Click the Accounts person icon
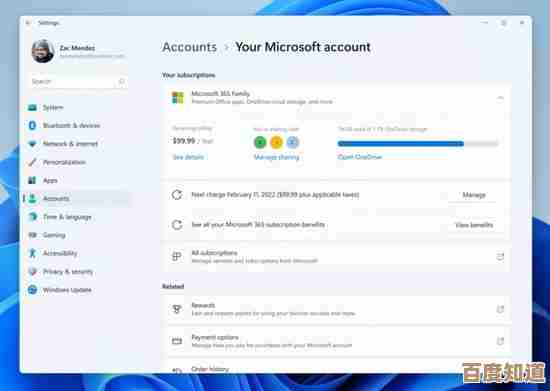550x391 pixels. tap(32, 198)
